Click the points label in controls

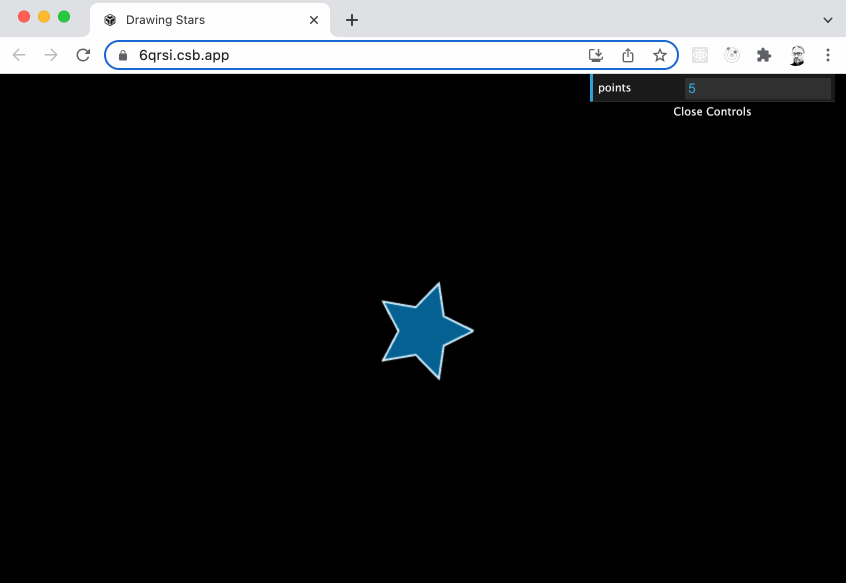pyautogui.click(x=615, y=88)
